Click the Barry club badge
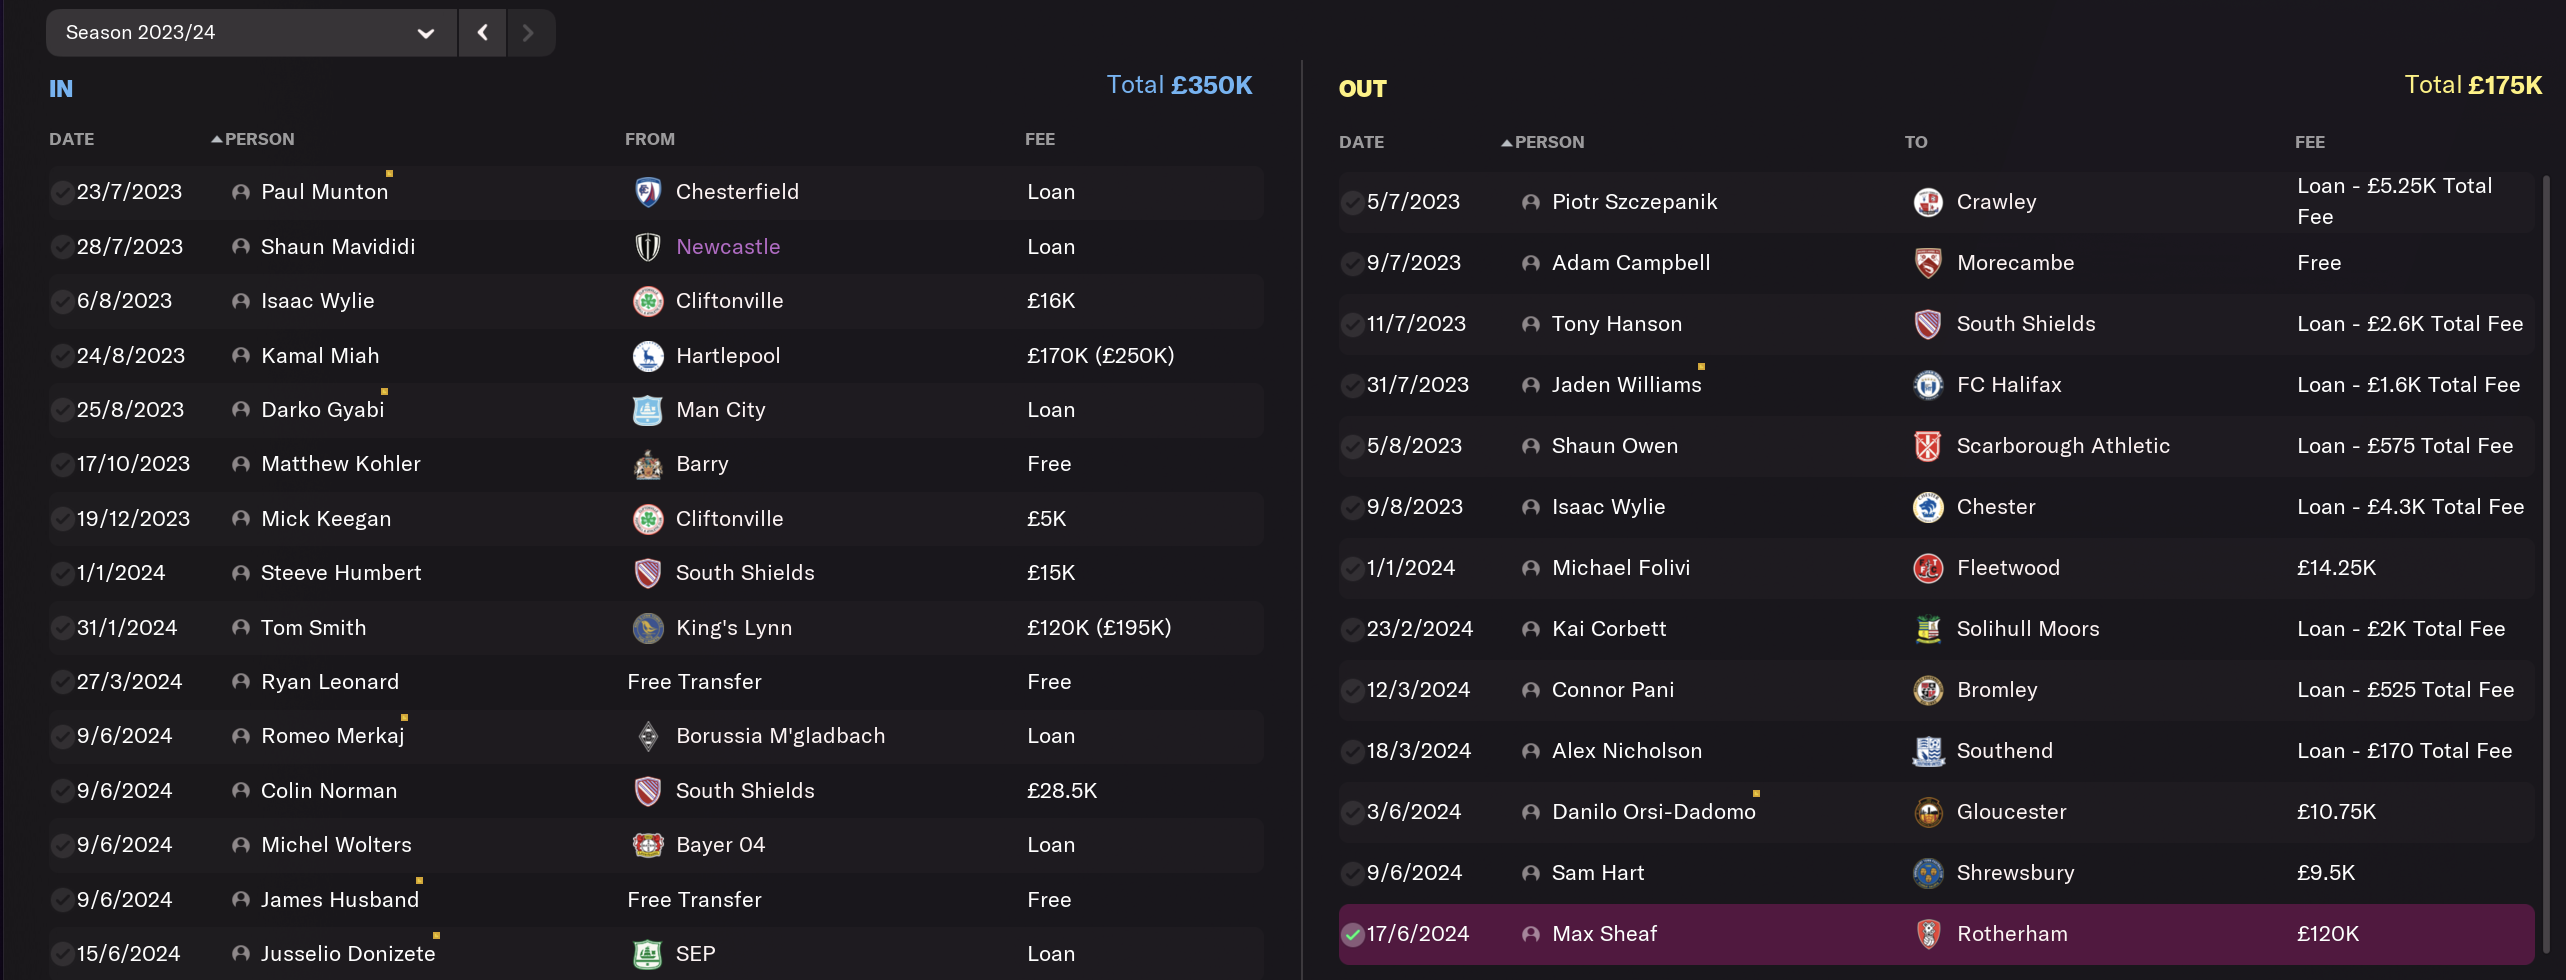Viewport: 2566px width, 980px height. point(648,464)
